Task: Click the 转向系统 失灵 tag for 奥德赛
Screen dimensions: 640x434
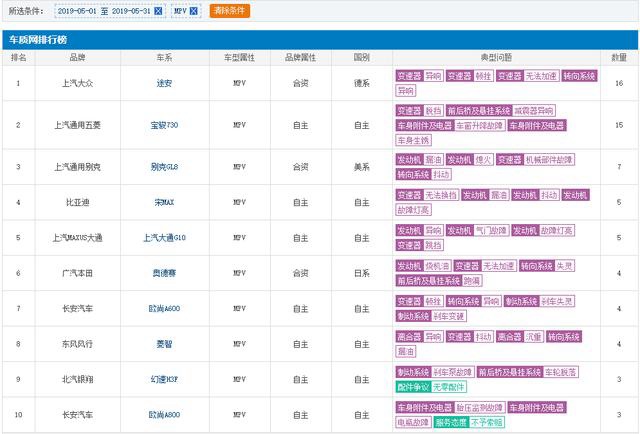Action: (547, 266)
